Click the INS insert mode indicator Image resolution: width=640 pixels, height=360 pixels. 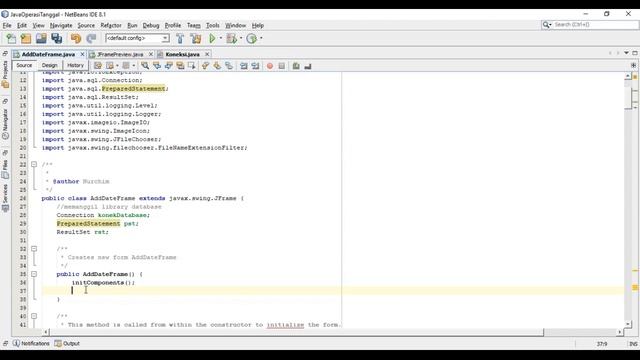633,344
